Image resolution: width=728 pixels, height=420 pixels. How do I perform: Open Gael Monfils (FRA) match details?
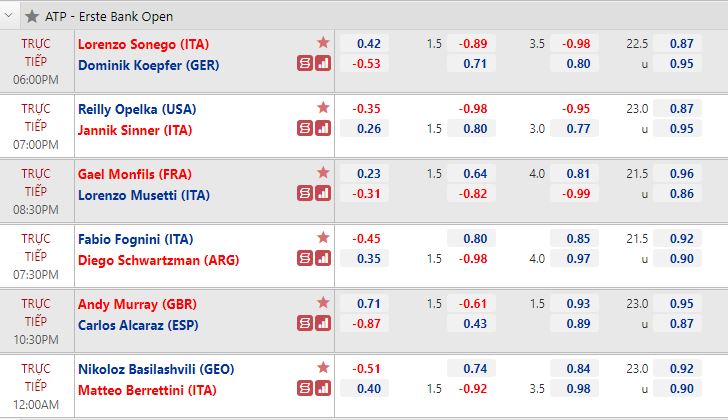[135, 174]
